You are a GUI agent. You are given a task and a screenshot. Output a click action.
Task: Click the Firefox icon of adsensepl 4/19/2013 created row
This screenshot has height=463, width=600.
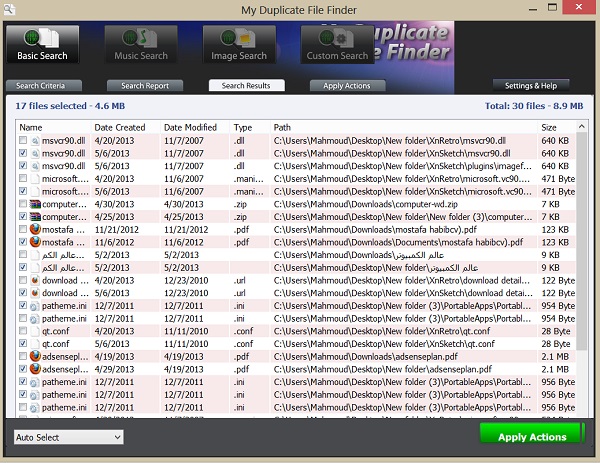tap(35, 357)
